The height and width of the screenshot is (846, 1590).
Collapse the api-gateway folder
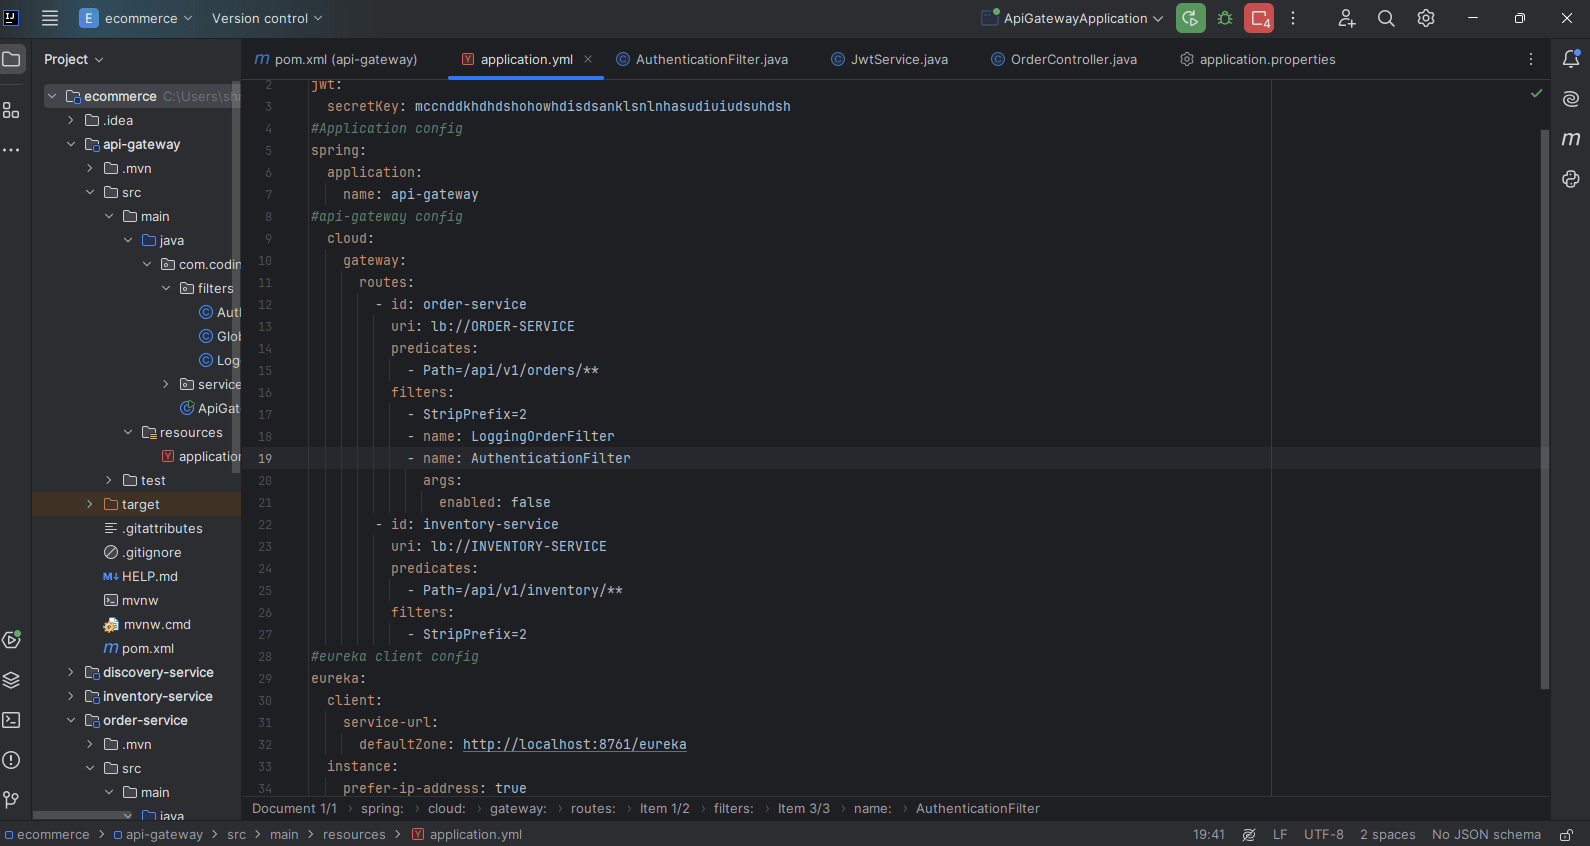[71, 144]
